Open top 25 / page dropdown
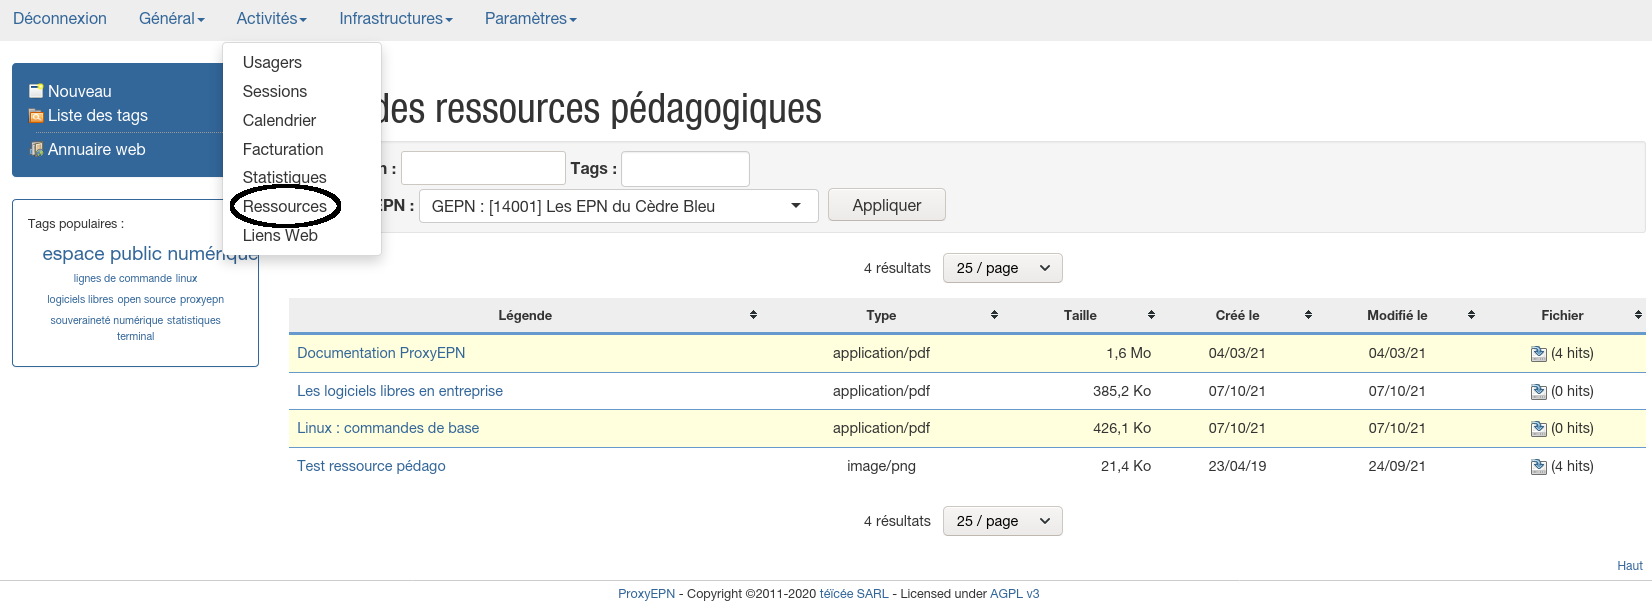The width and height of the screenshot is (1652, 608). 1002,268
